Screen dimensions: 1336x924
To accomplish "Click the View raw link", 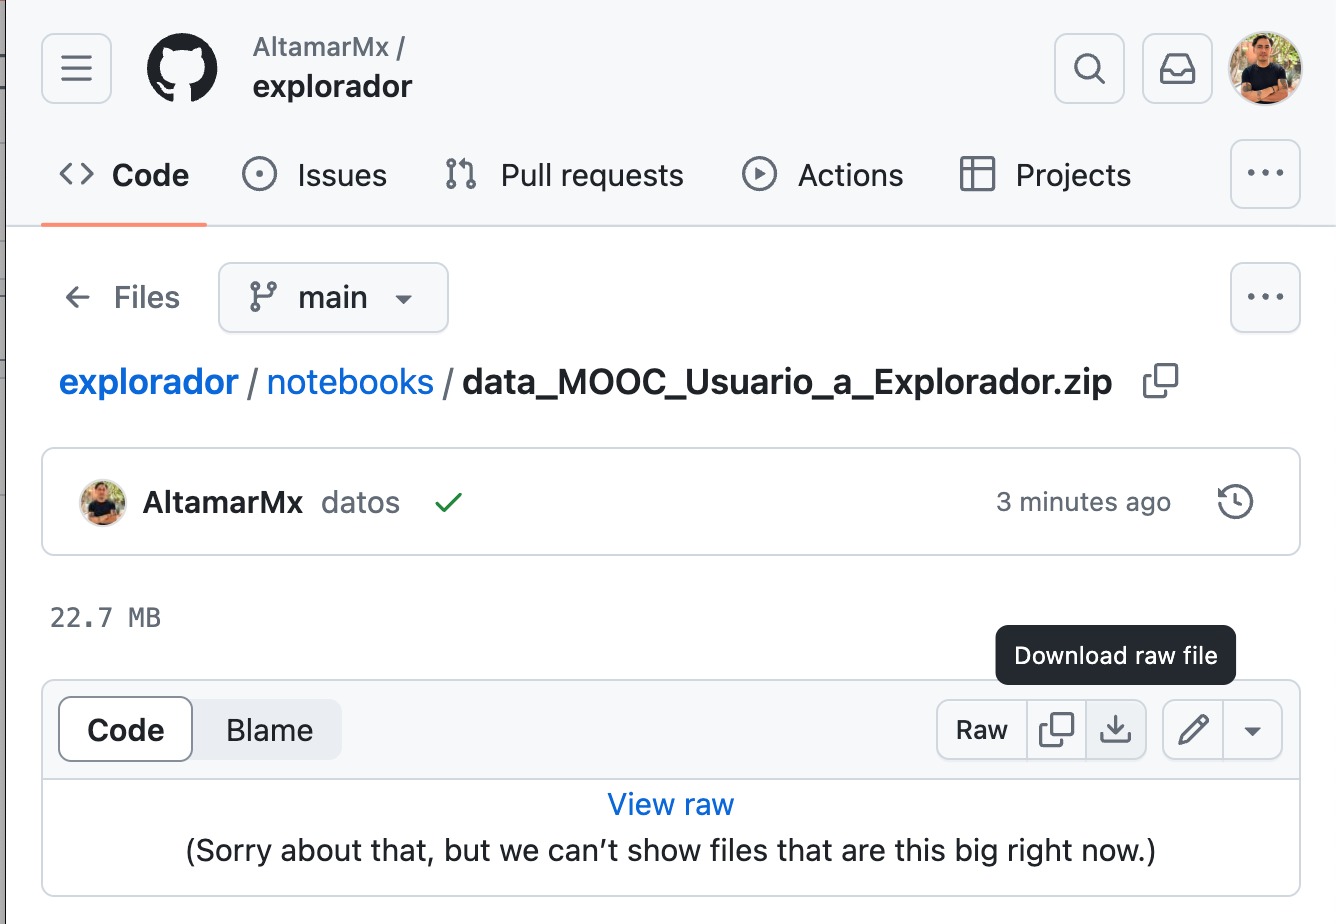I will point(671,804).
